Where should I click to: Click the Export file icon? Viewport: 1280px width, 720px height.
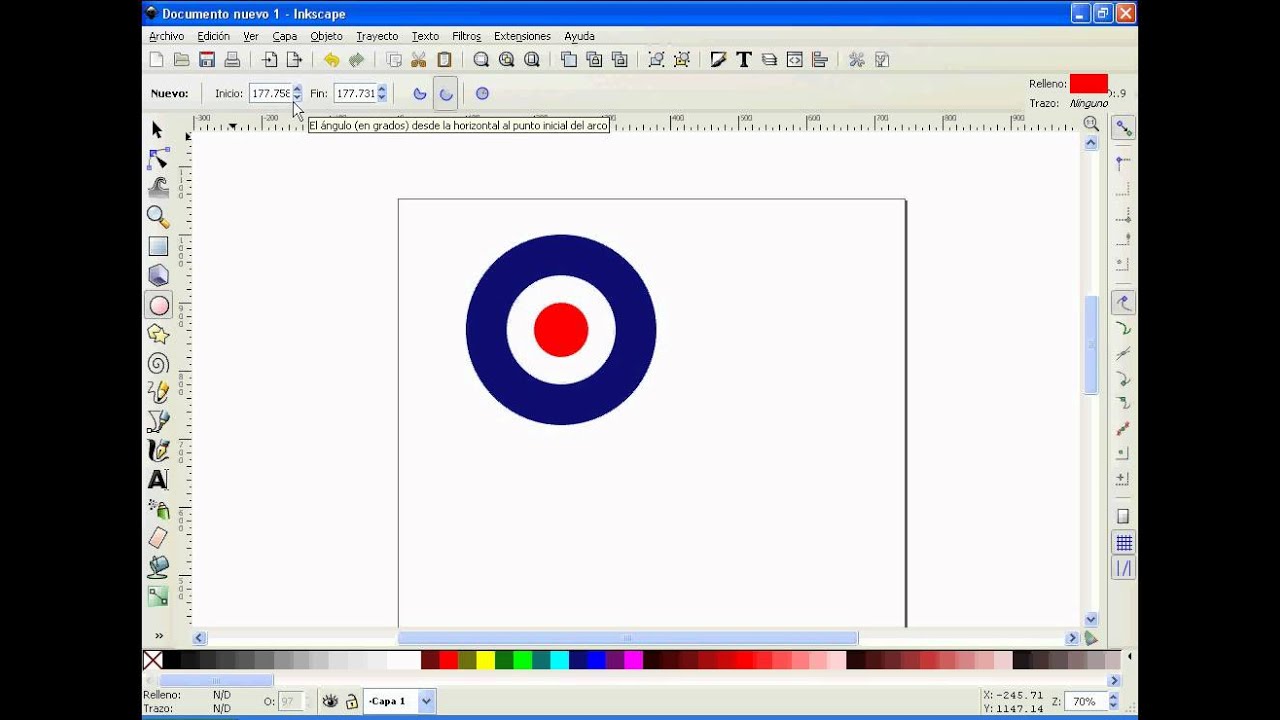[294, 60]
